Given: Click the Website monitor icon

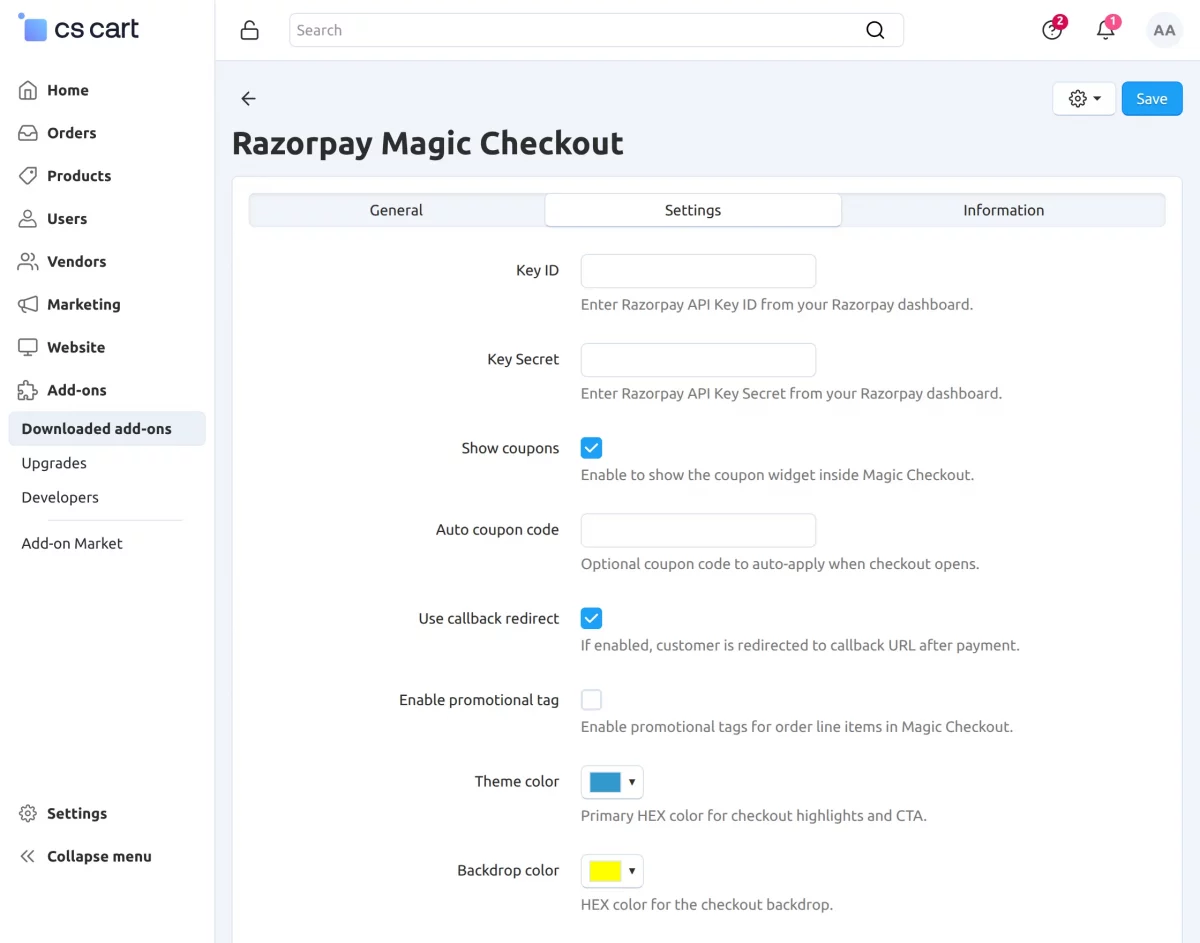Looking at the screenshot, I should (28, 348).
